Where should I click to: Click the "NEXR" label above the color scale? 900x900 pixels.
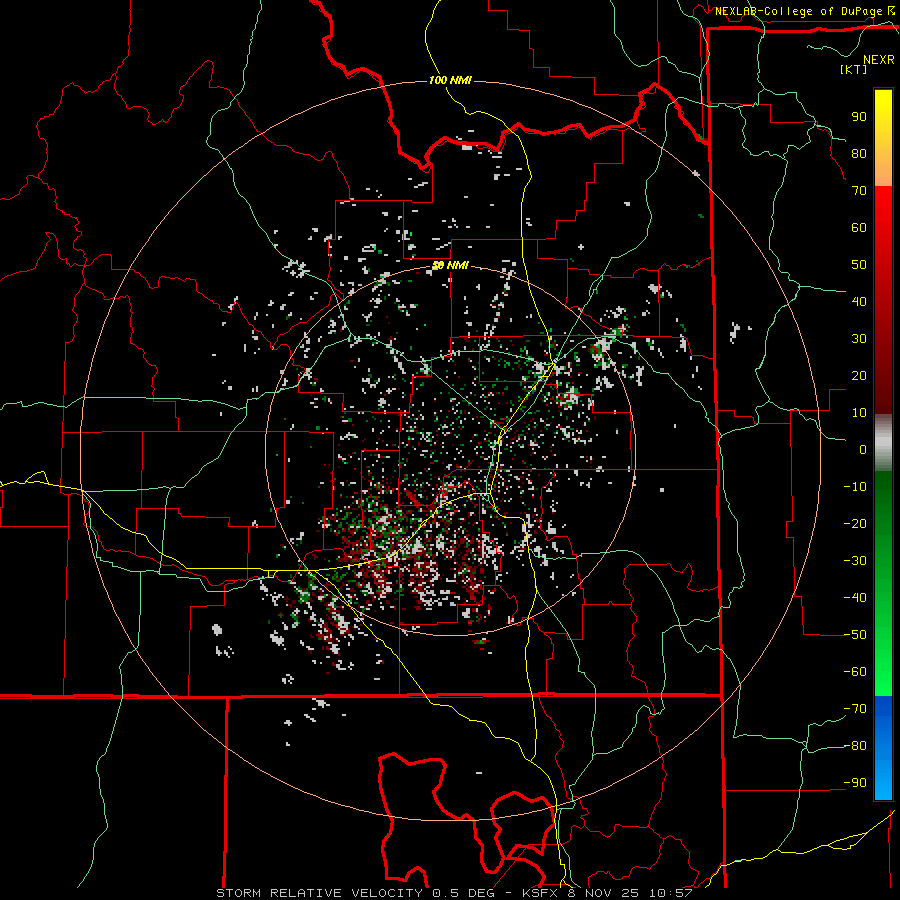(x=878, y=60)
